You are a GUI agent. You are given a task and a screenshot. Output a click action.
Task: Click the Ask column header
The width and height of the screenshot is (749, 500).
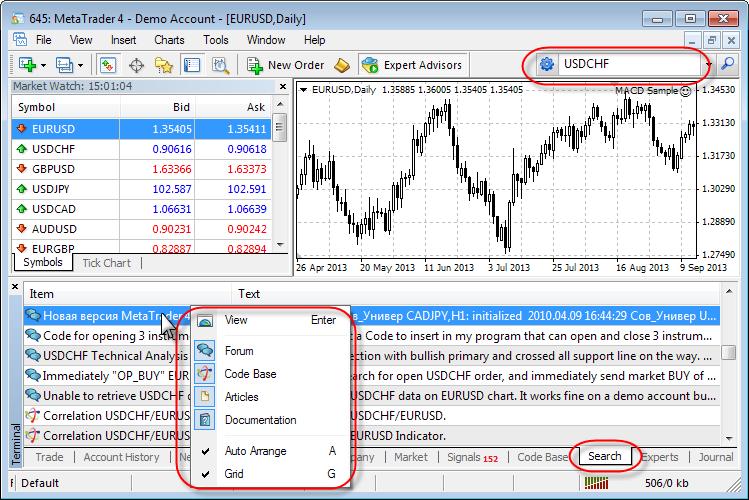233,107
